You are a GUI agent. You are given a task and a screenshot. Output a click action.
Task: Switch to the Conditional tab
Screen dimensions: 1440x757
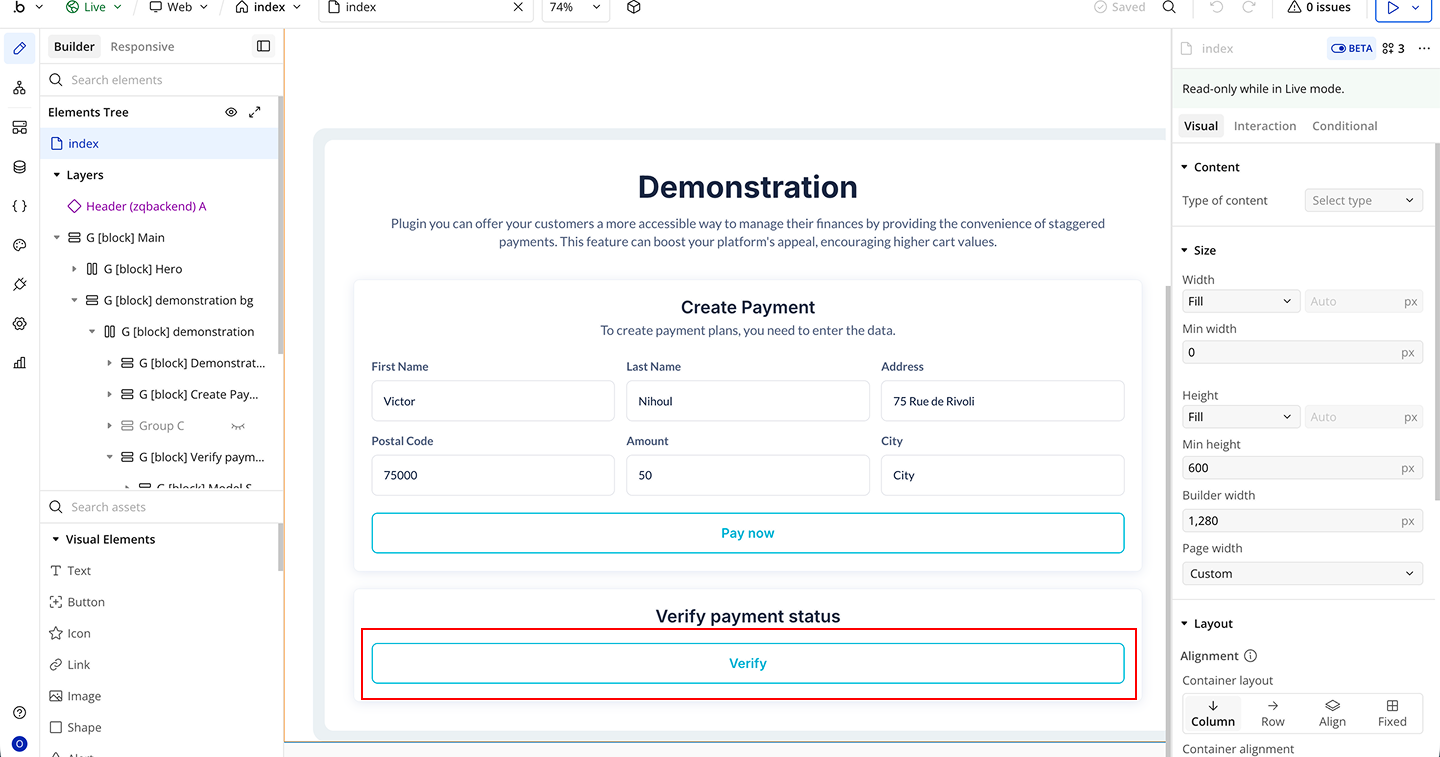tap(1345, 126)
